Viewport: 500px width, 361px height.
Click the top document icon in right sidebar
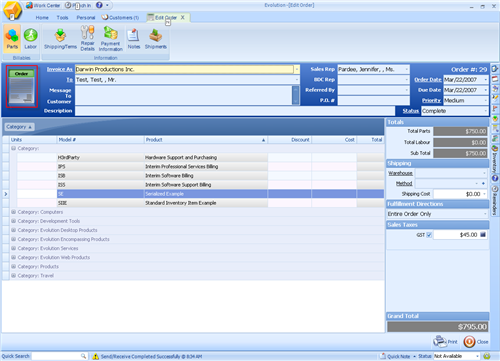click(495, 69)
